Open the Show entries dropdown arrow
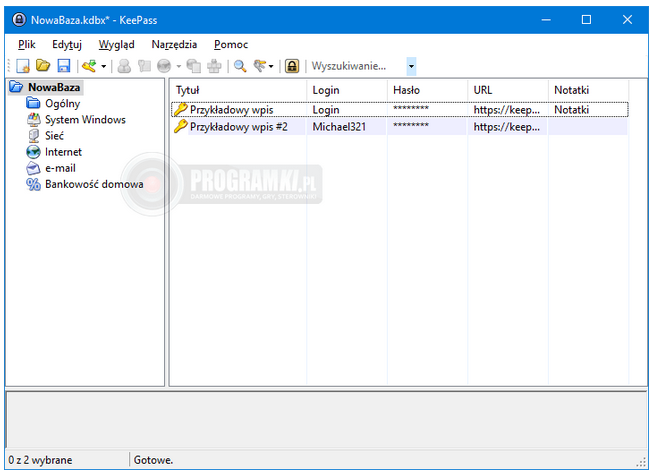This screenshot has height=474, width=654. [x=271, y=66]
